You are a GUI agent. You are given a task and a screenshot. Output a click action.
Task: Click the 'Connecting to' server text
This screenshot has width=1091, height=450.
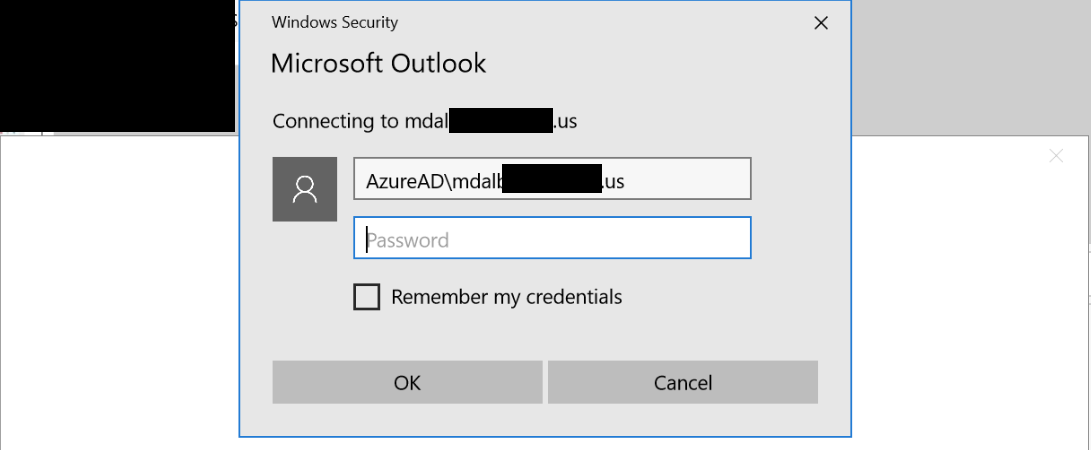click(424, 121)
